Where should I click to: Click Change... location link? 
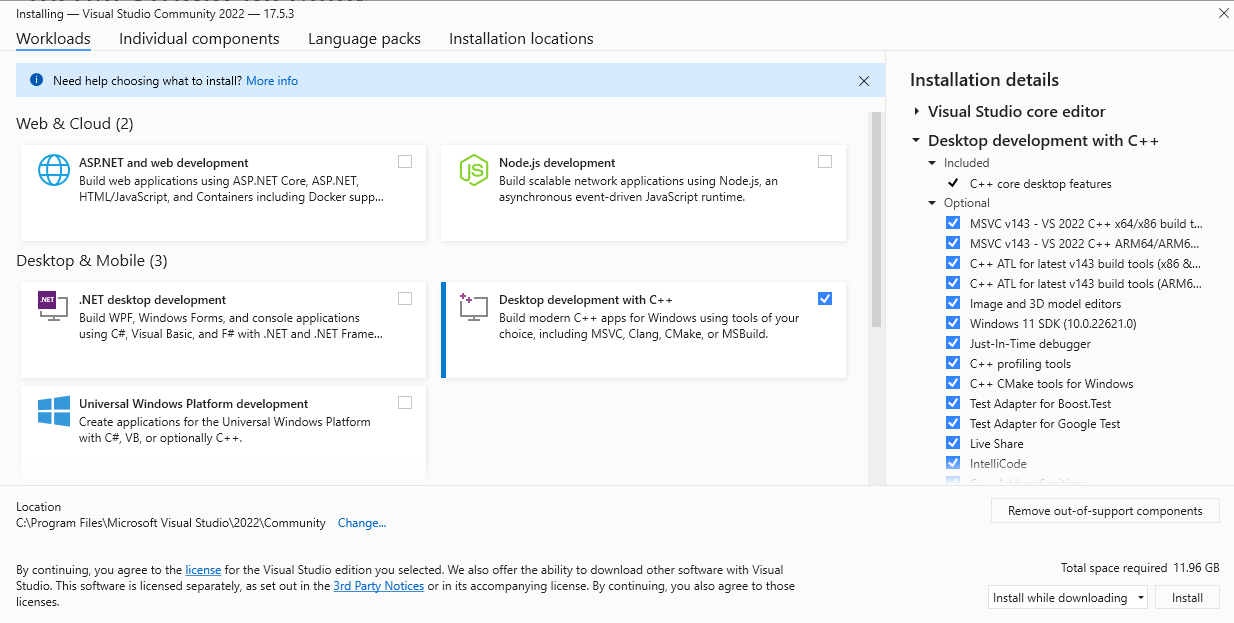pos(362,523)
